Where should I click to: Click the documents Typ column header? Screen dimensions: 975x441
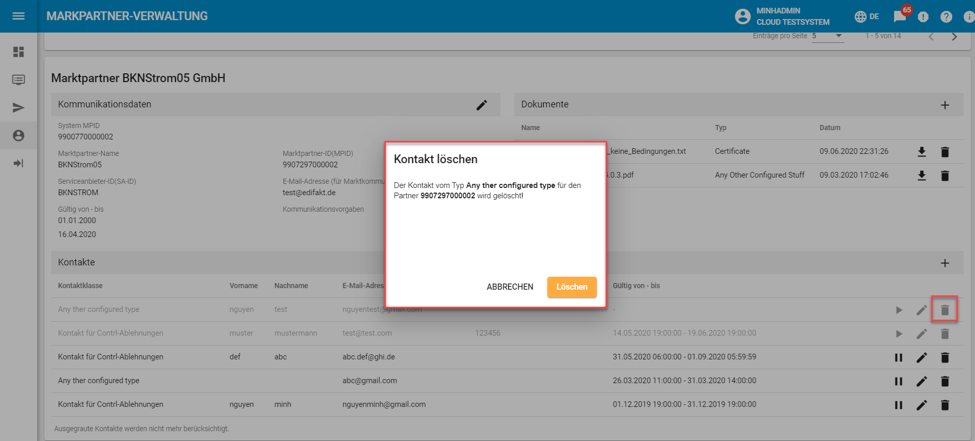click(721, 128)
